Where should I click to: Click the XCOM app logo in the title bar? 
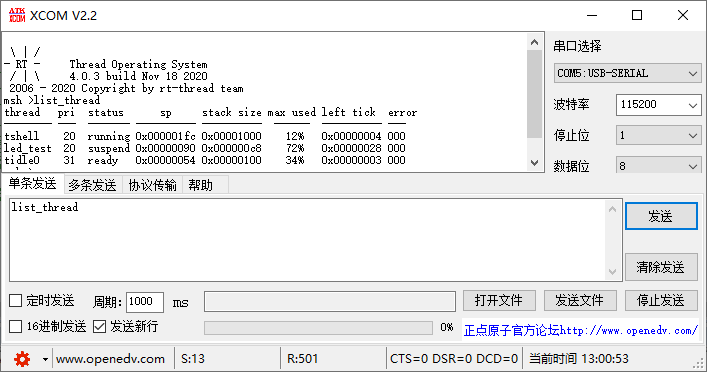coord(17,15)
